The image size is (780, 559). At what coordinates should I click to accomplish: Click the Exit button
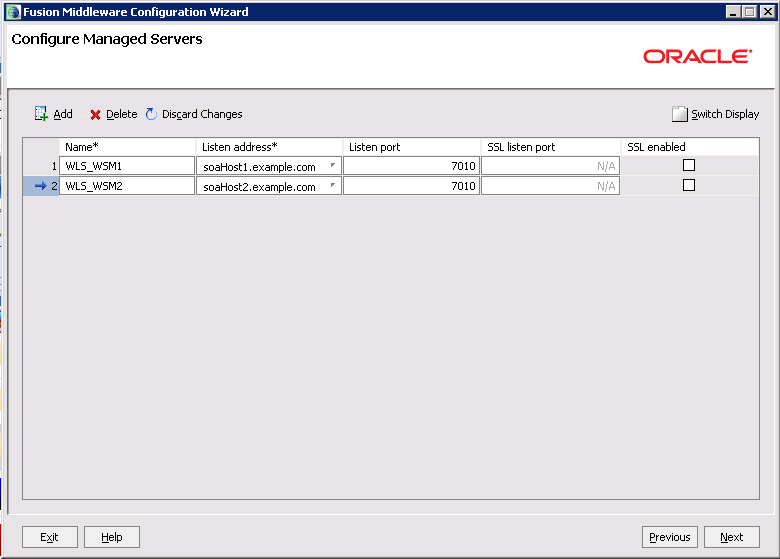click(x=50, y=537)
